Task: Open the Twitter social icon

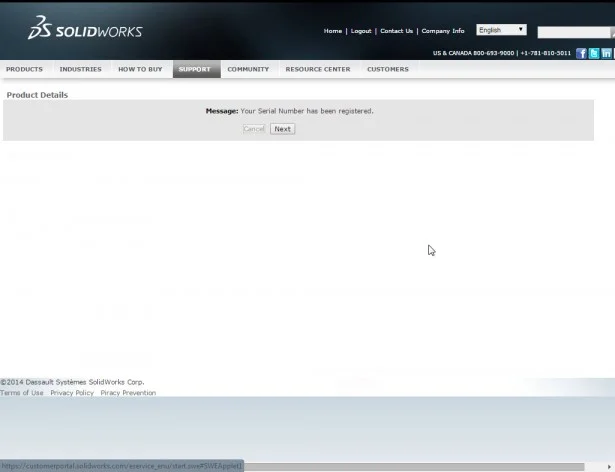Action: (x=594, y=53)
